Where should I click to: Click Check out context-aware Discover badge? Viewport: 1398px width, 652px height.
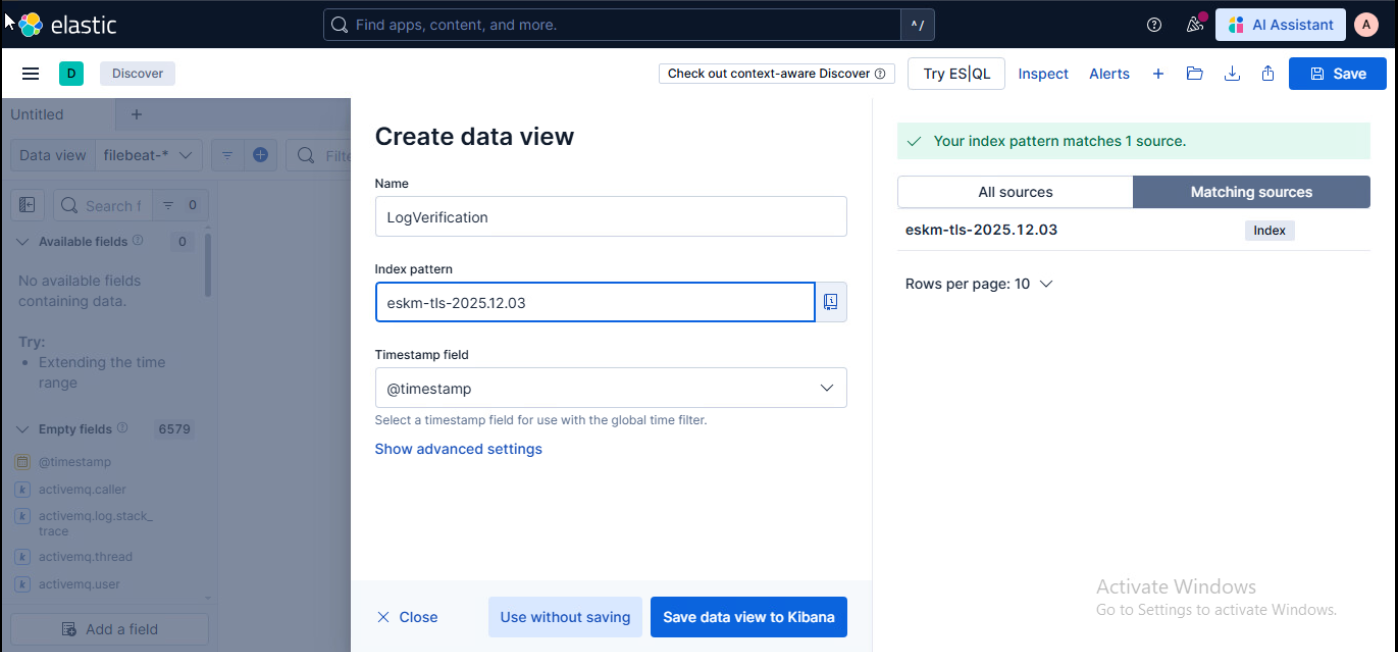click(777, 73)
